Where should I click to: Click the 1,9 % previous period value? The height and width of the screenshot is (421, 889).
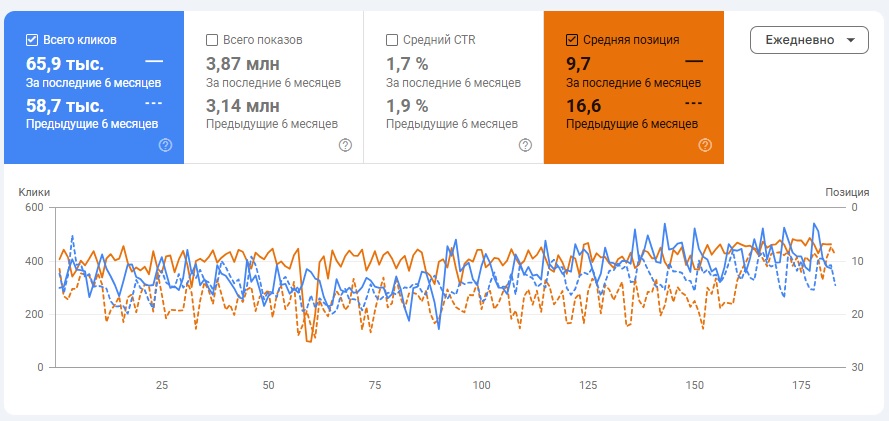(x=407, y=105)
